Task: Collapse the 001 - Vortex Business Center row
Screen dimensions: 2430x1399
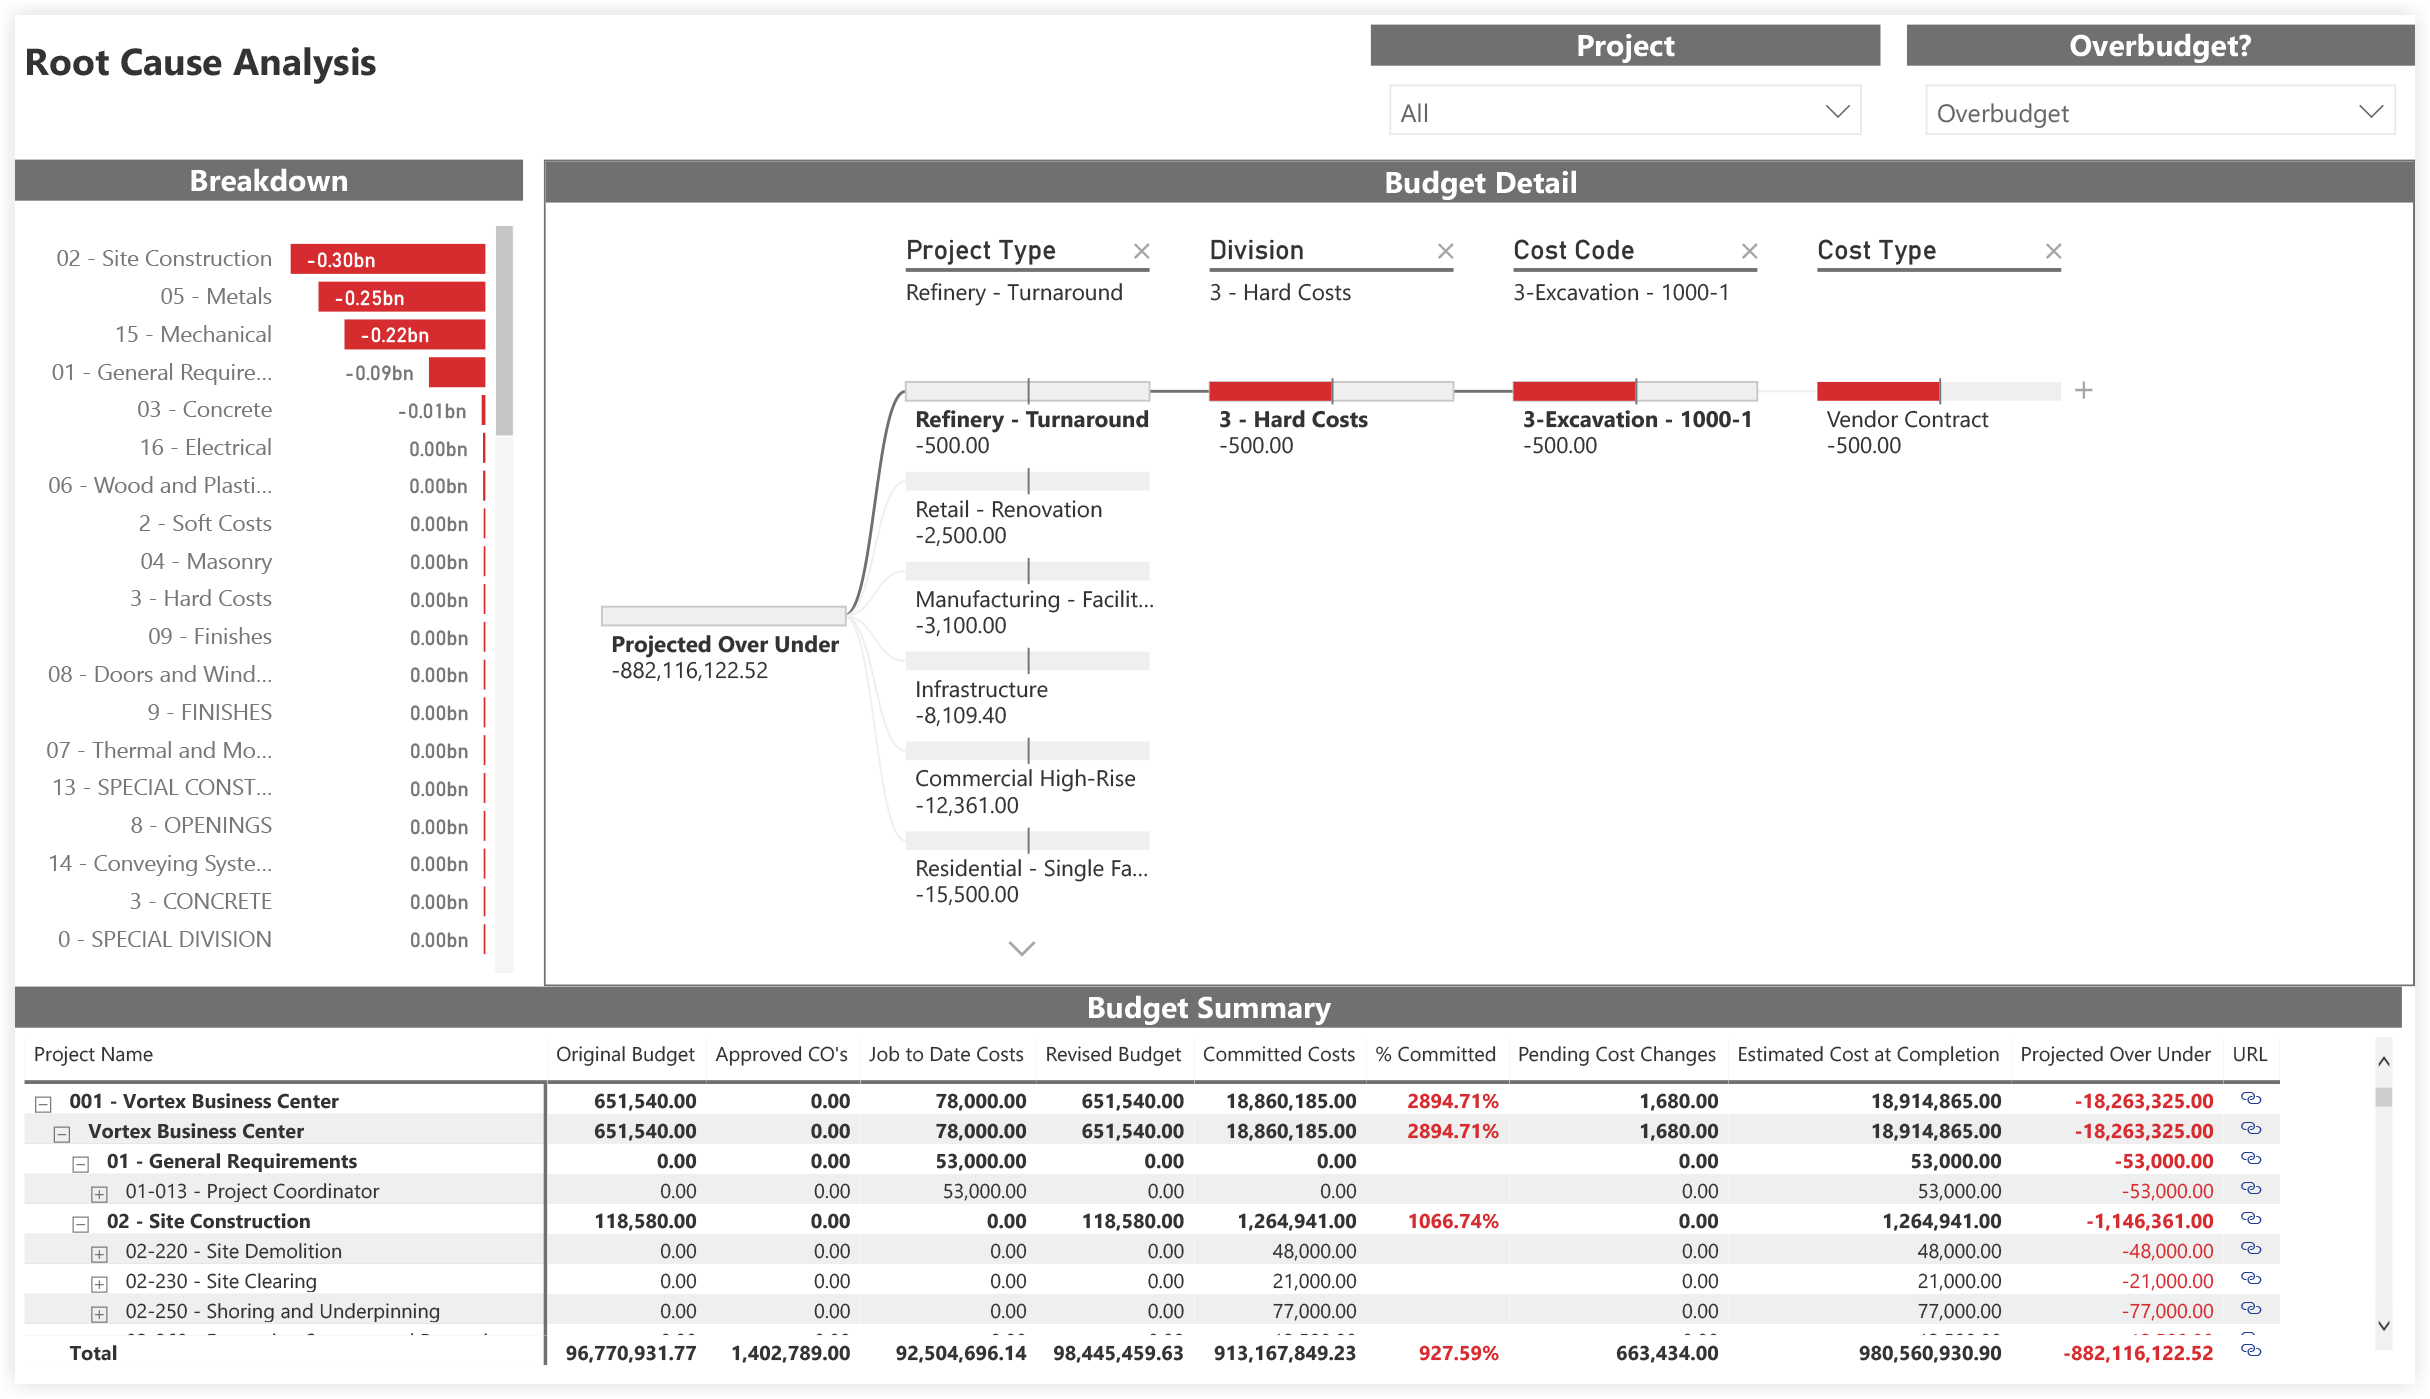Action: (43, 1104)
